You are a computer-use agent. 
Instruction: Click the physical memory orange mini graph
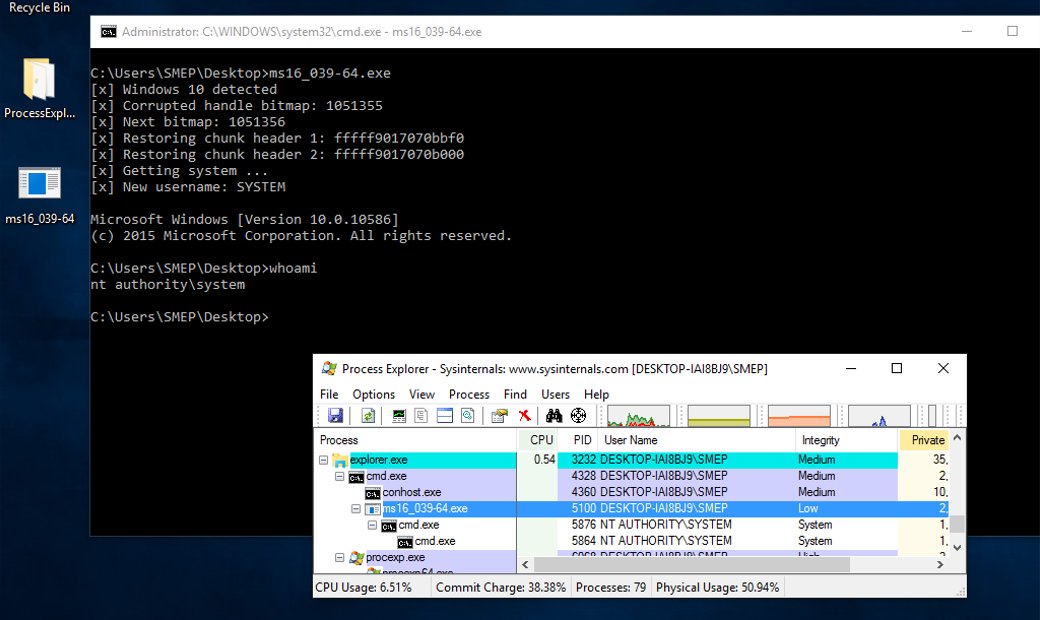coord(799,416)
